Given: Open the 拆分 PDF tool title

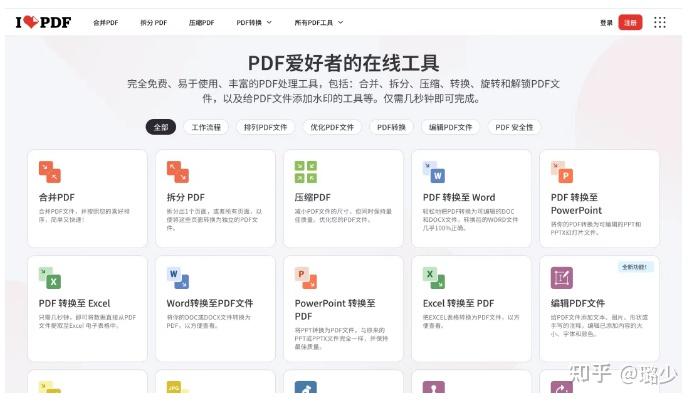Looking at the screenshot, I should click(x=186, y=197).
